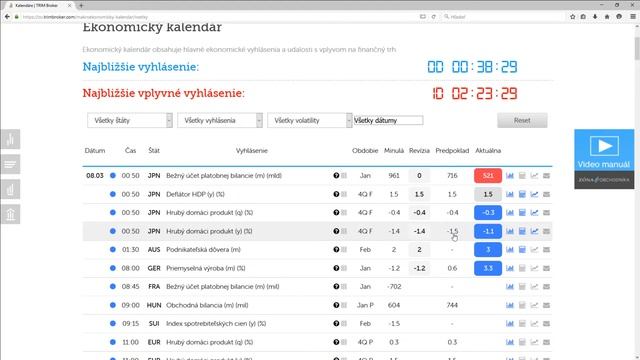Screen dimensions: 640x360
Task: Open bar chart for GER Priemyselná výroba row
Action: [x=510, y=268]
